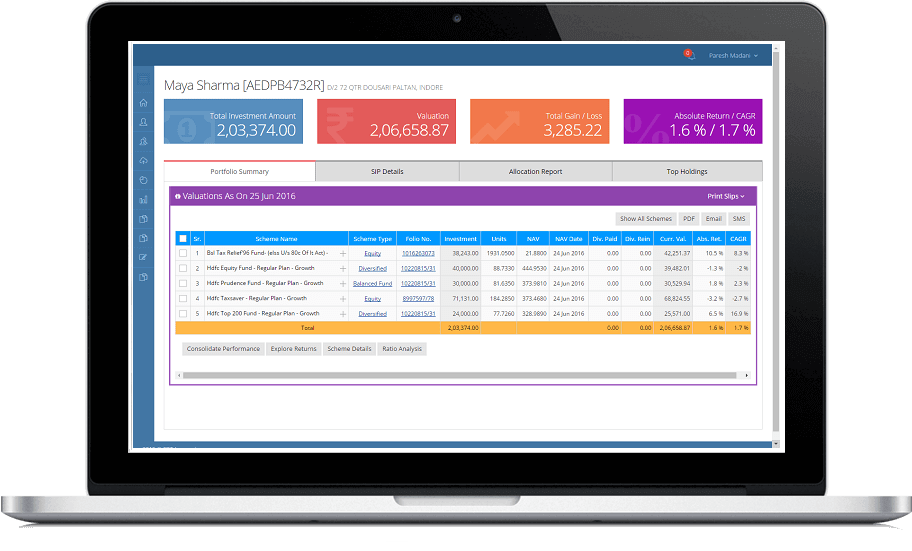Open the Paresh Madani user menu
Viewport: 912px width, 551px height.
pos(733,55)
